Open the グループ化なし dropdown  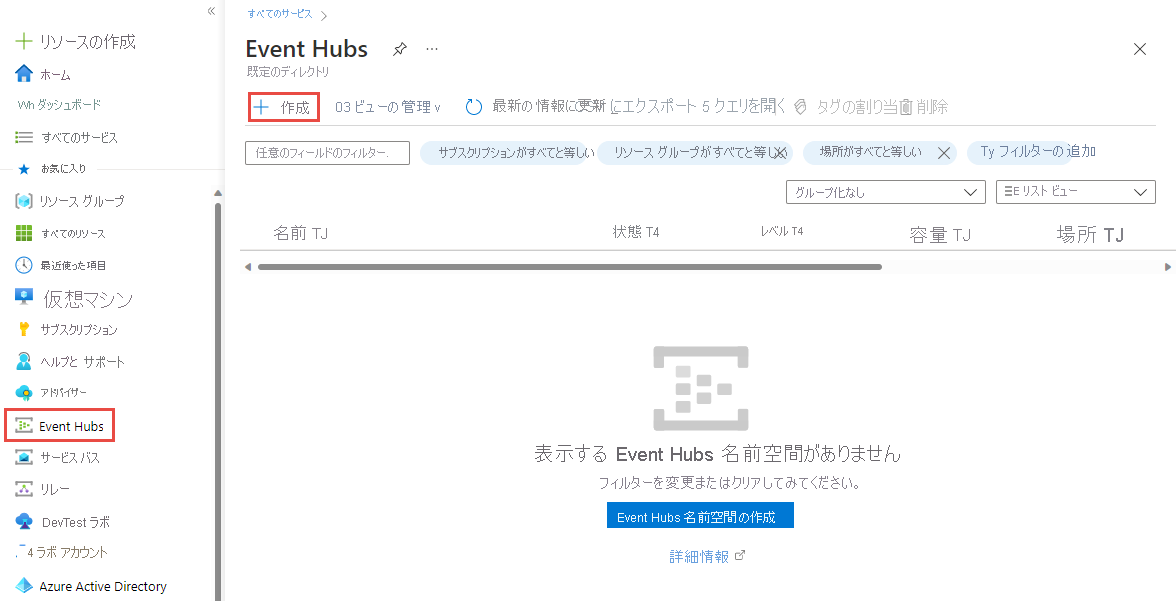(885, 192)
